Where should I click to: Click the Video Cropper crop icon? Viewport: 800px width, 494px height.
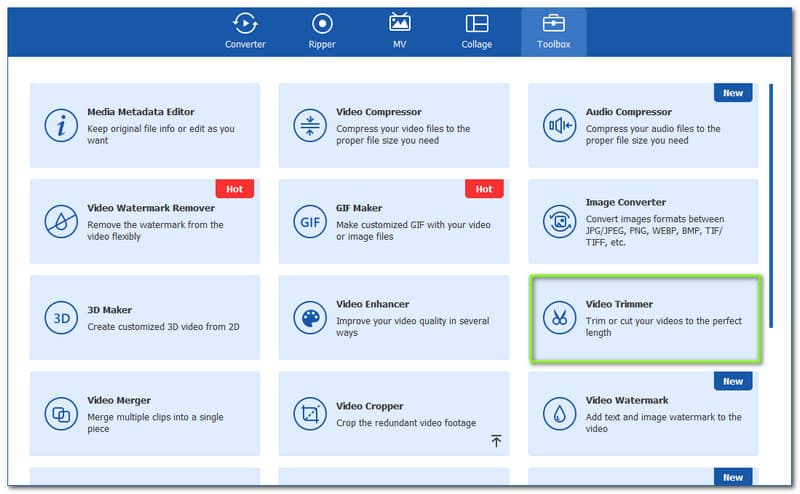(310, 414)
